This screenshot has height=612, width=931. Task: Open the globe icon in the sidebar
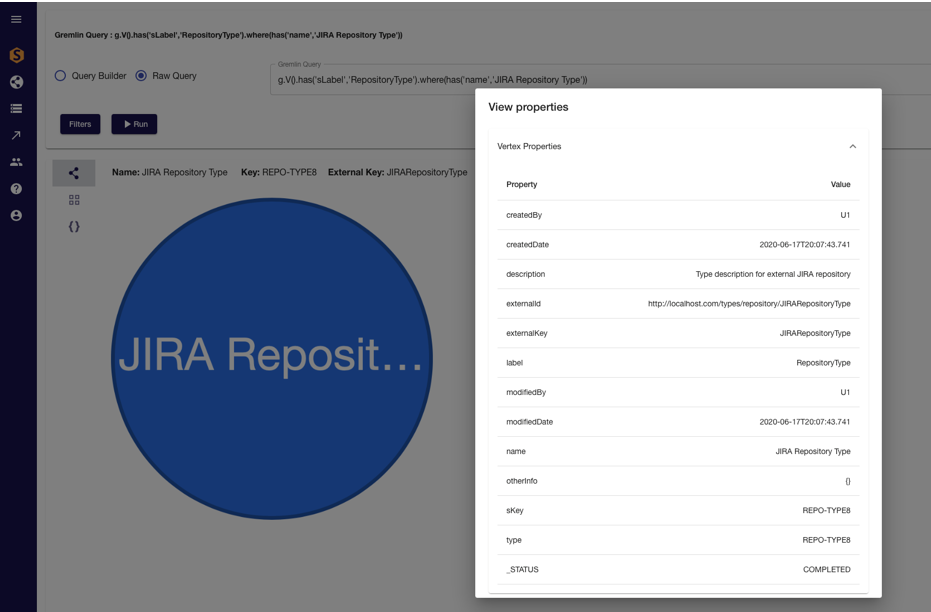click(15, 82)
